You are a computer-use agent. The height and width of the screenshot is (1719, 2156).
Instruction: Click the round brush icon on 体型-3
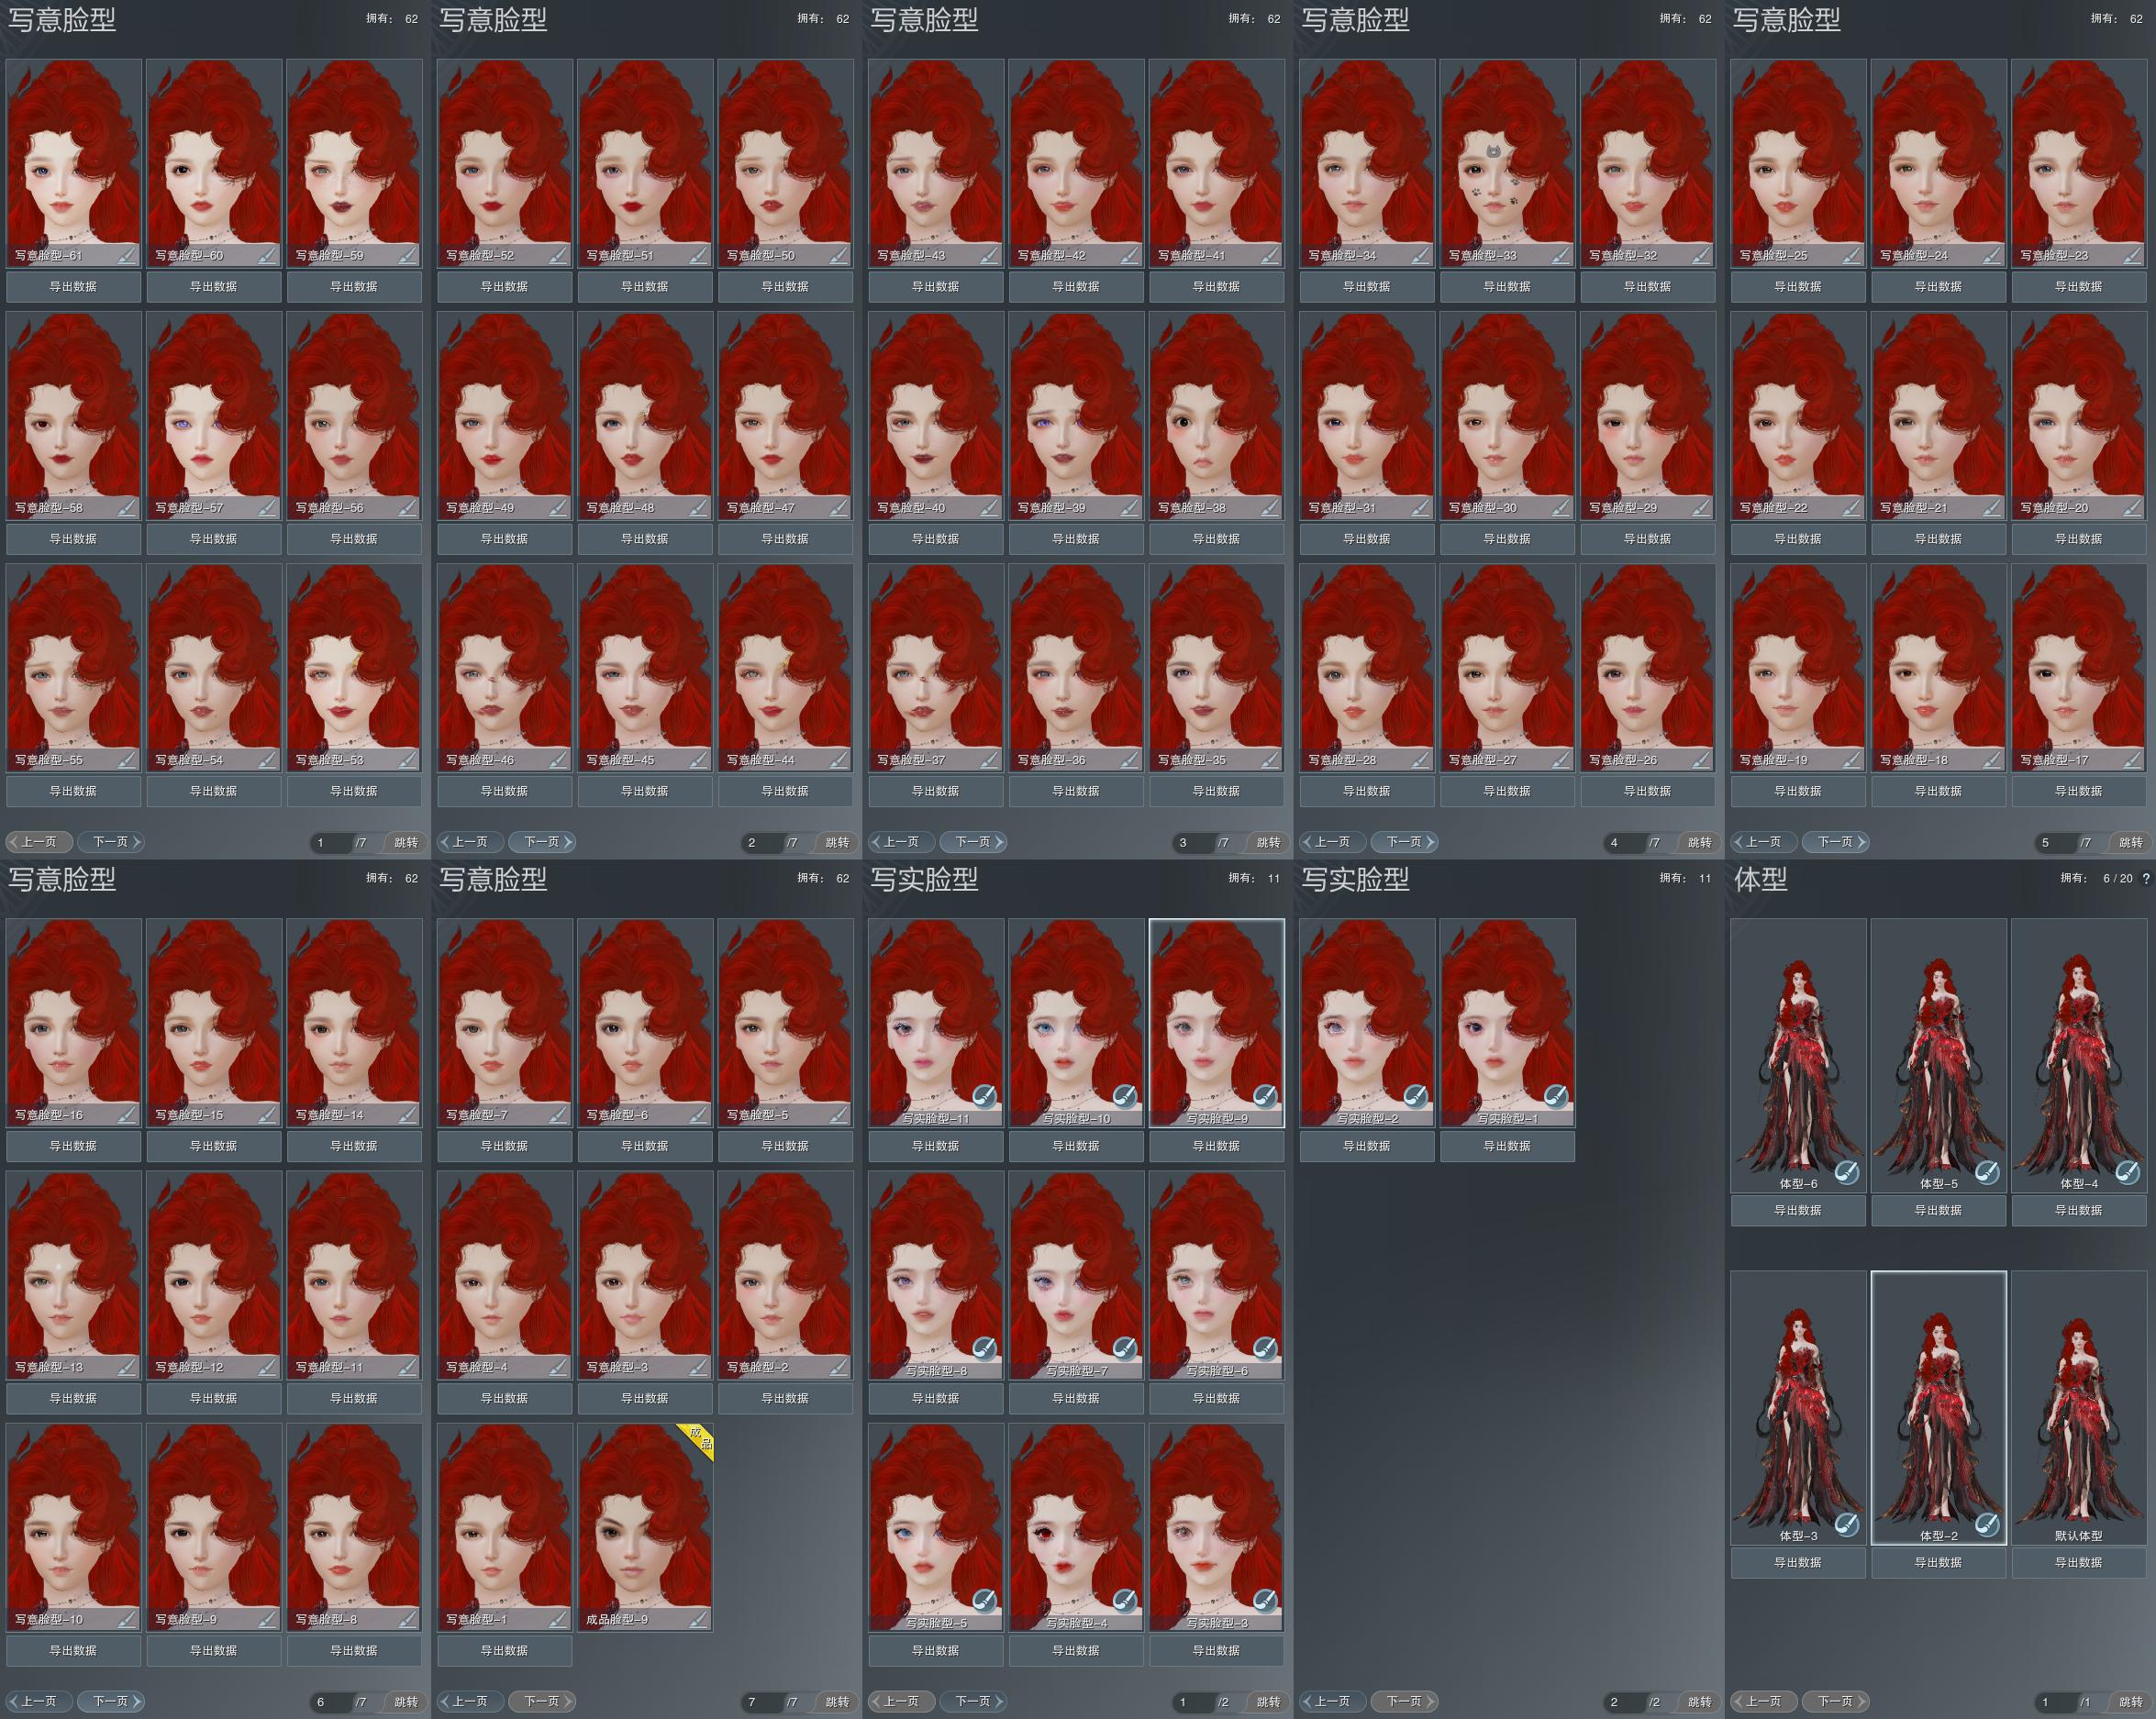point(1847,1525)
